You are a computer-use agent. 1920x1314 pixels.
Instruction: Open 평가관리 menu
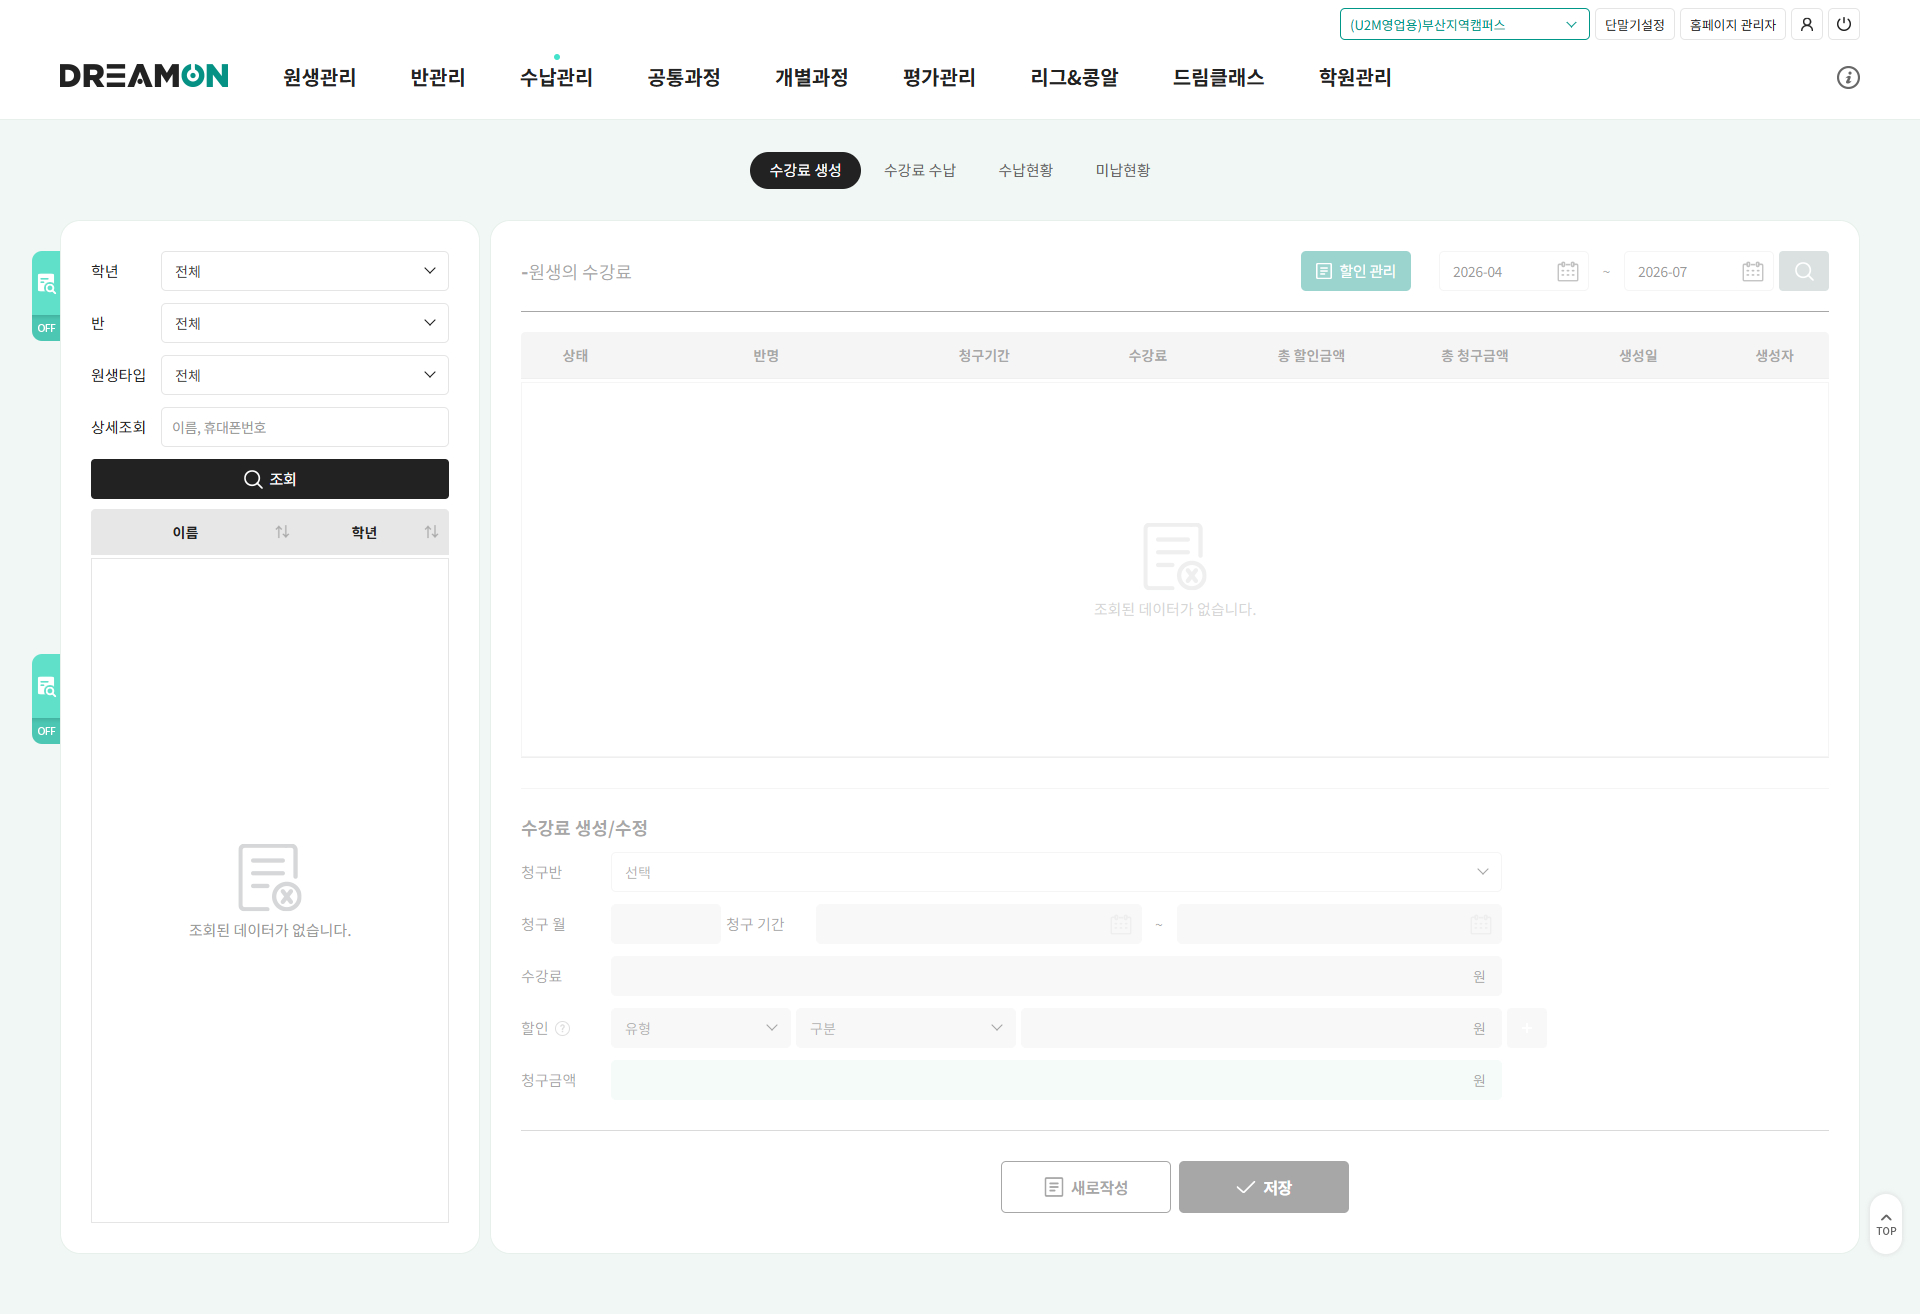(x=939, y=77)
